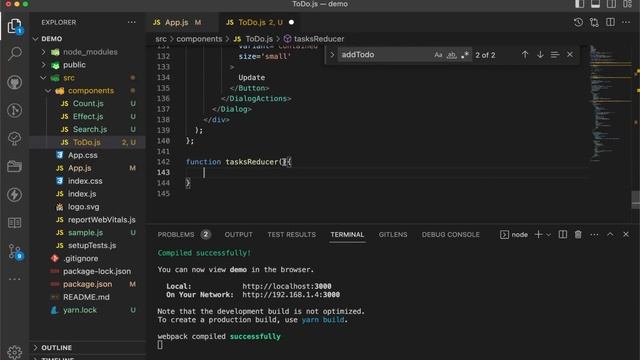Toggle the primary sidebar layout icon
The image size is (640, 360).
(579, 4)
